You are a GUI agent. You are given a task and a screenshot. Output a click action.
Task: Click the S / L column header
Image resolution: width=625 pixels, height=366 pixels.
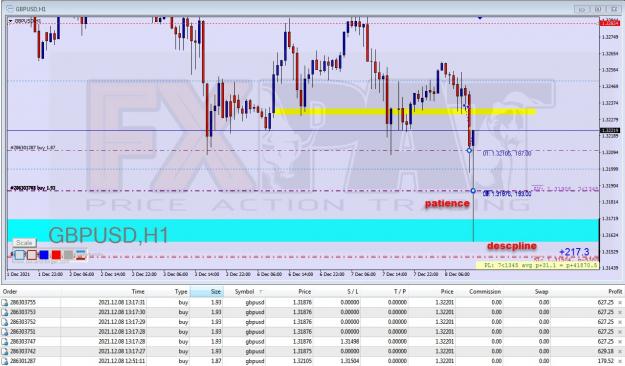pyautogui.click(x=352, y=292)
